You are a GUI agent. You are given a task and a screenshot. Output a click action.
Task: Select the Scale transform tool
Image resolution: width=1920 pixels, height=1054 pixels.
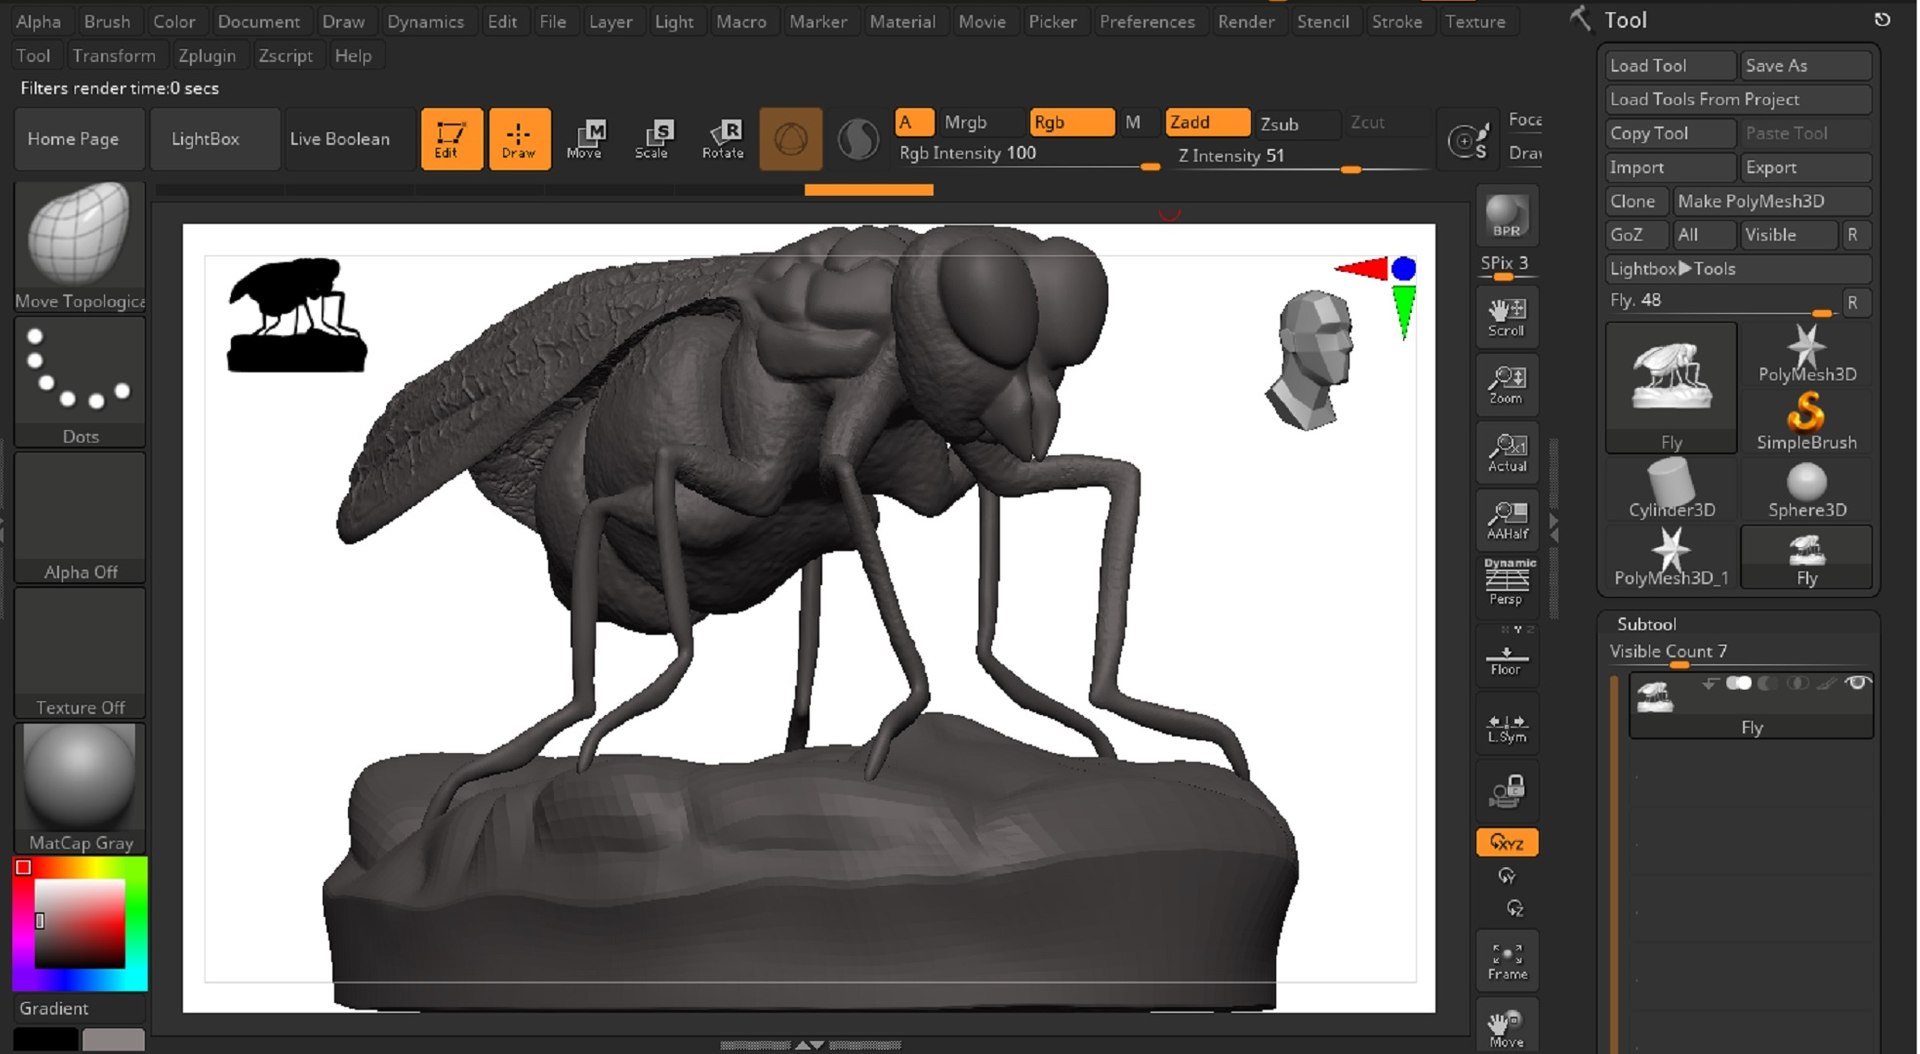[652, 139]
